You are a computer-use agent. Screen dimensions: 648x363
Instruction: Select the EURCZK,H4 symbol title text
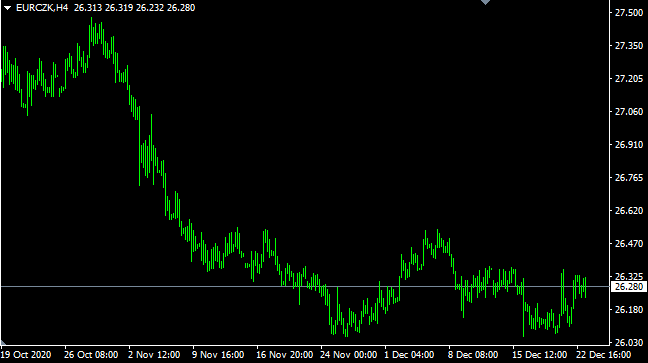pyautogui.click(x=42, y=8)
